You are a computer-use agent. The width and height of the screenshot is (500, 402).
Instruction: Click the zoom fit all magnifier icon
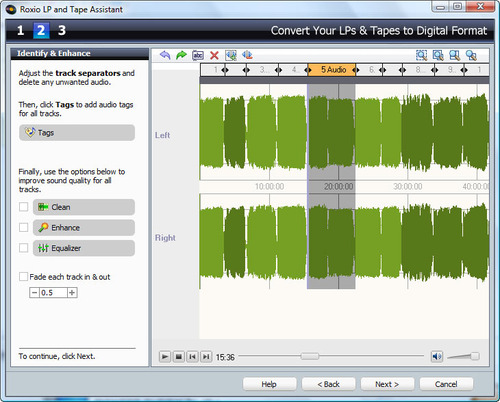point(471,55)
